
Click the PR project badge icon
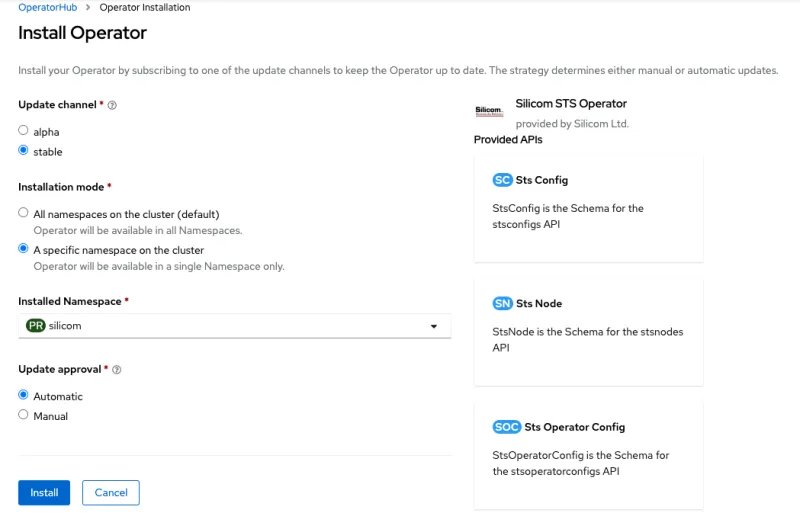(x=36, y=326)
